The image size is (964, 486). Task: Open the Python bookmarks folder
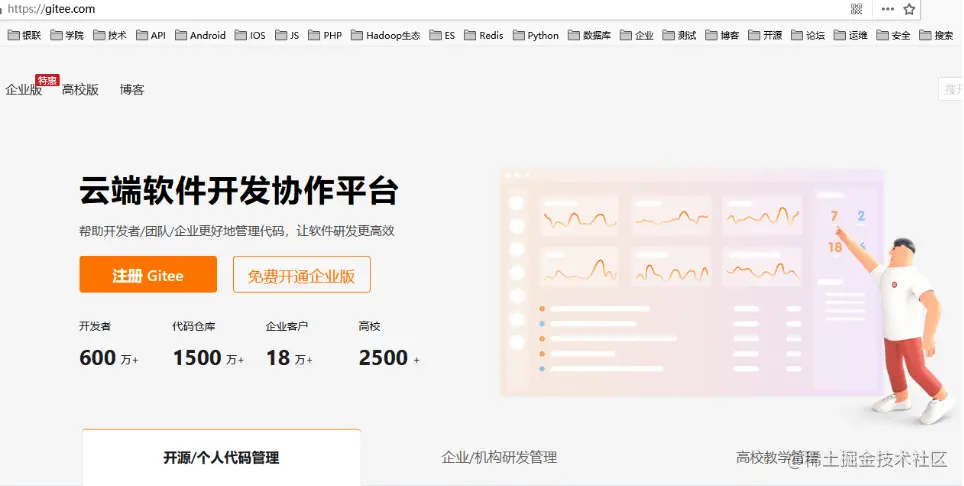click(x=536, y=35)
